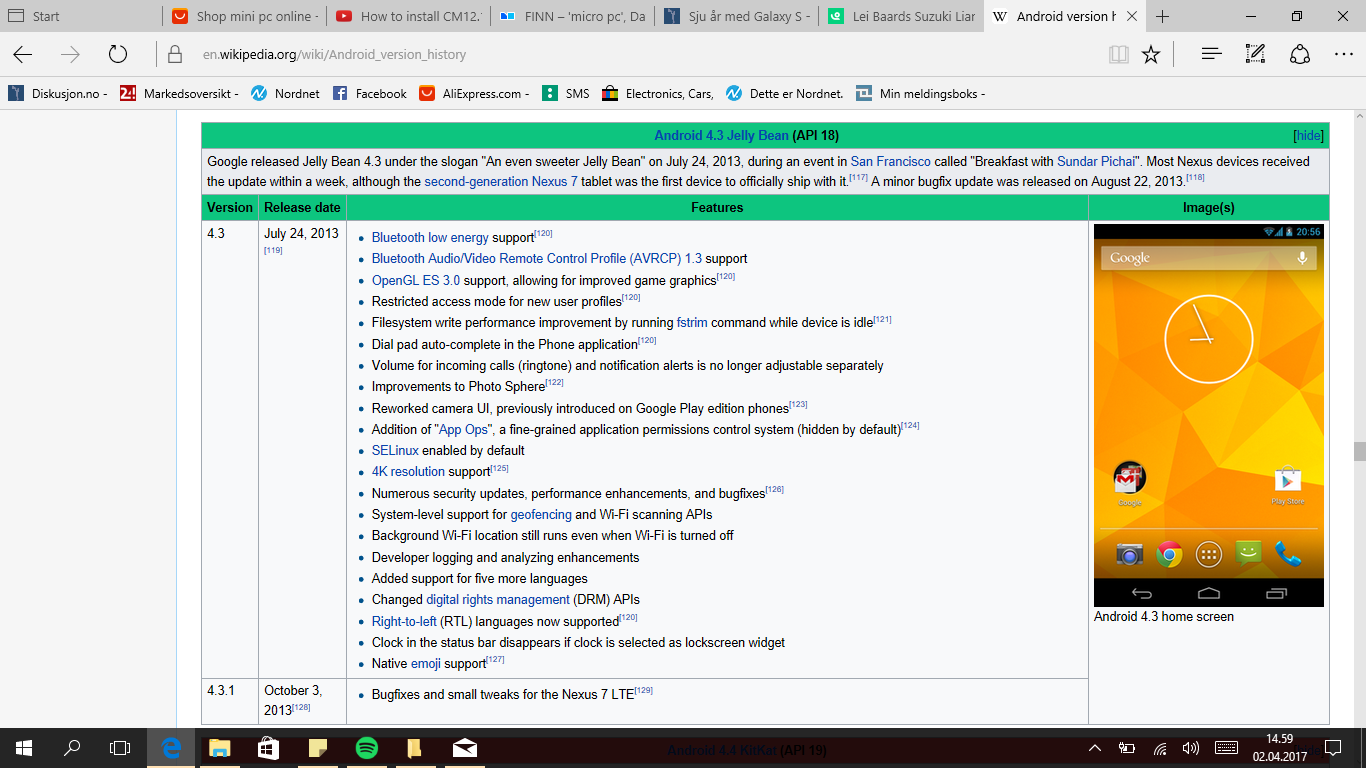Open the App Ops link
Viewport: 1366px width, 768px height.
[x=463, y=430]
